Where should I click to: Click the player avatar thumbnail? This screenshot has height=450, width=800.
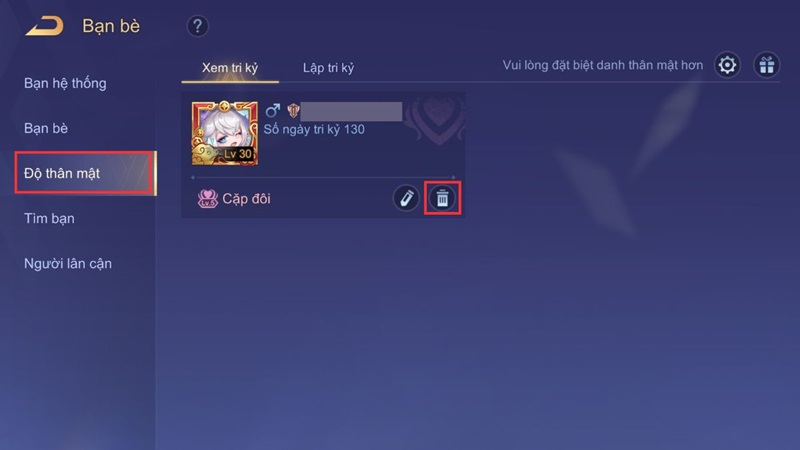(224, 133)
